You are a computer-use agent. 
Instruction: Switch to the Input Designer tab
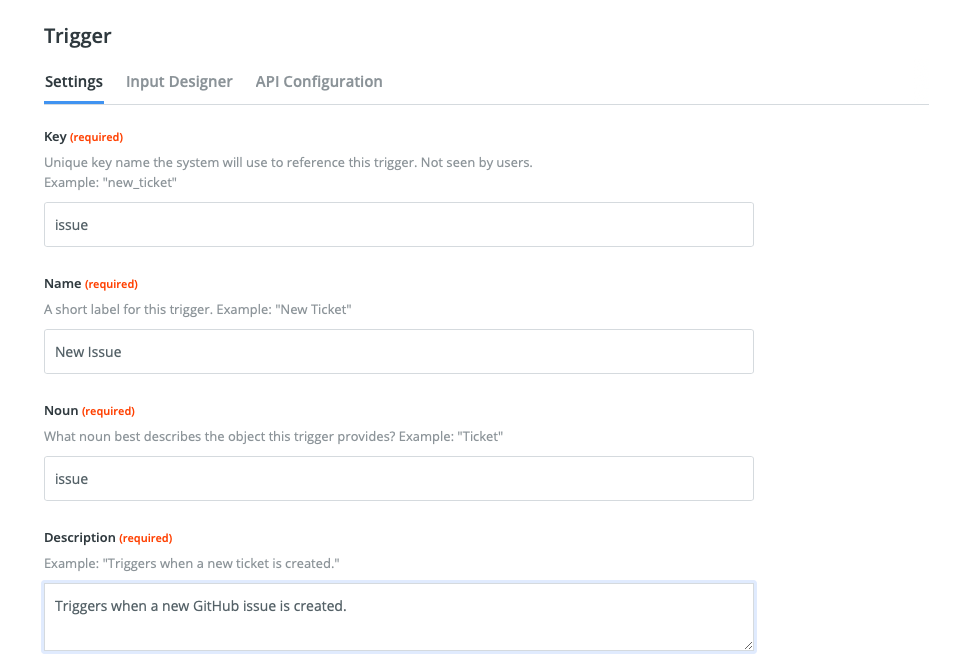(179, 82)
